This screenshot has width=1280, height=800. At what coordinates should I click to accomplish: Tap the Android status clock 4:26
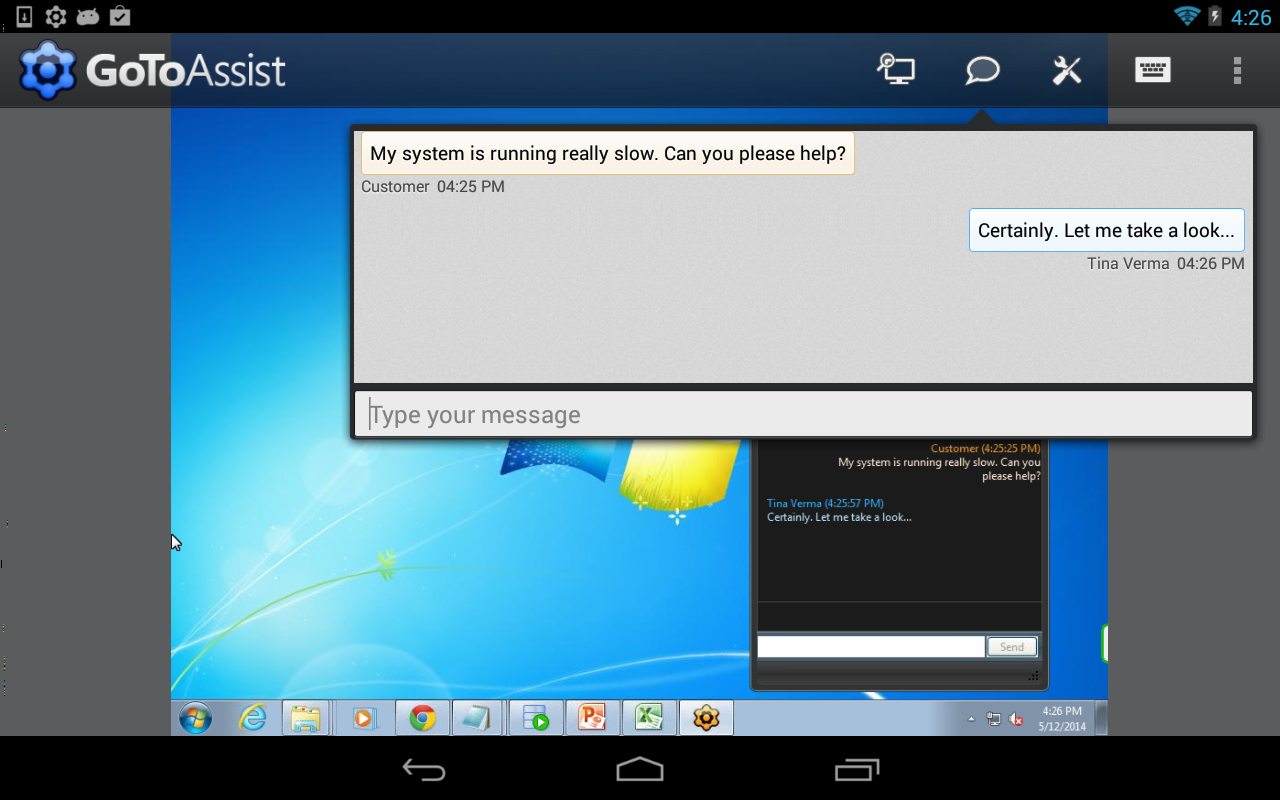tap(1251, 17)
